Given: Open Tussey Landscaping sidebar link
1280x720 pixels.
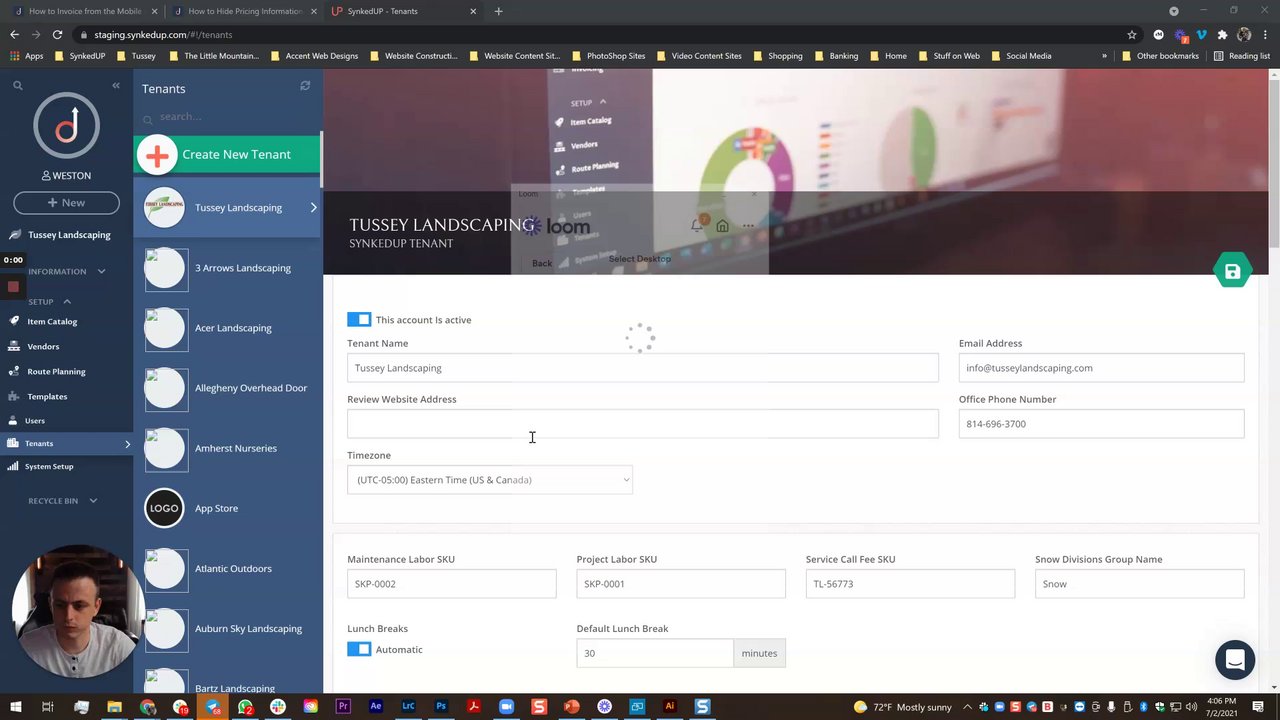Looking at the screenshot, I should point(69,235).
